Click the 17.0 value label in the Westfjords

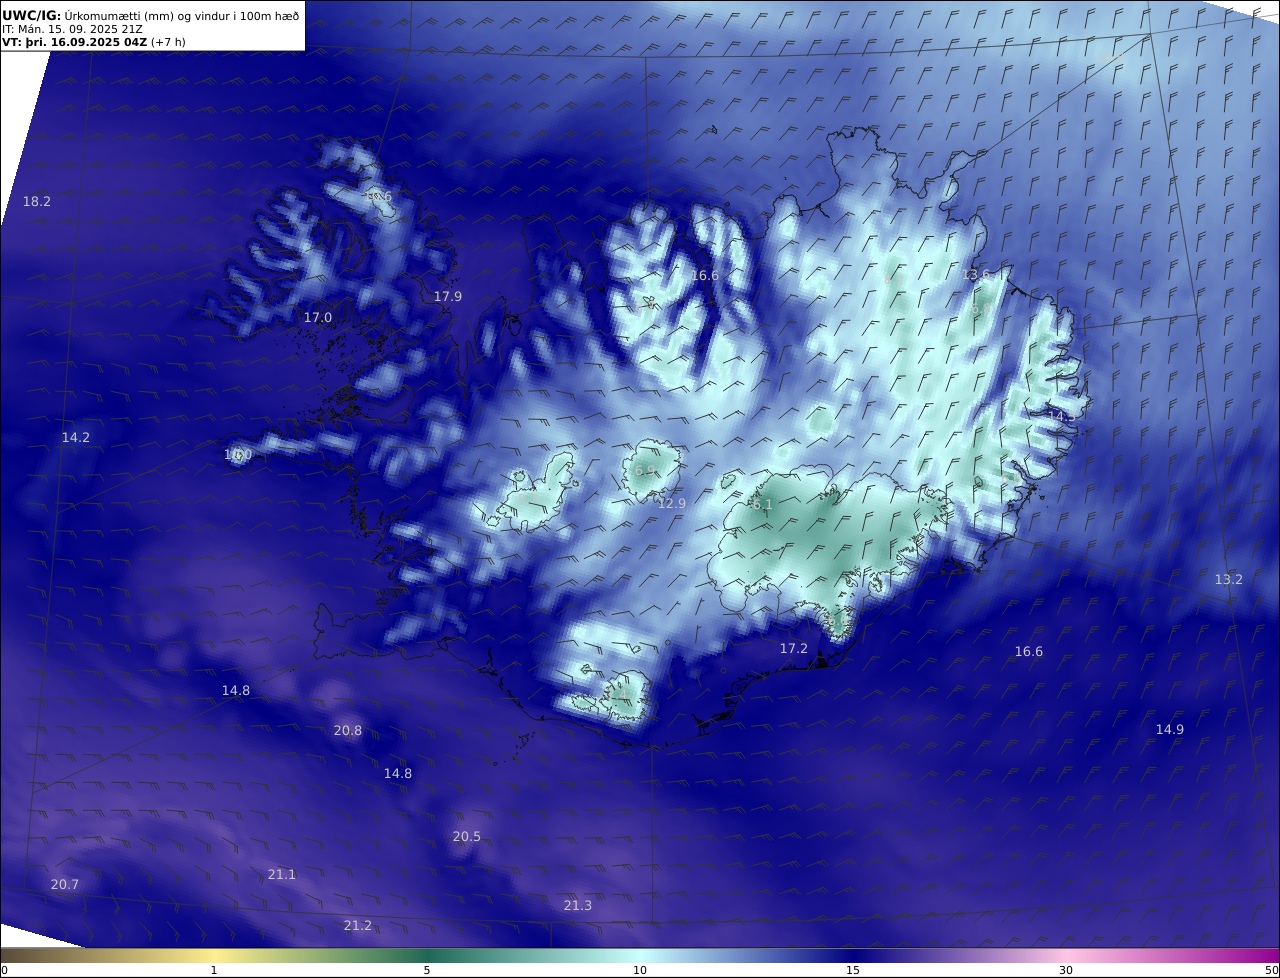[x=318, y=318]
